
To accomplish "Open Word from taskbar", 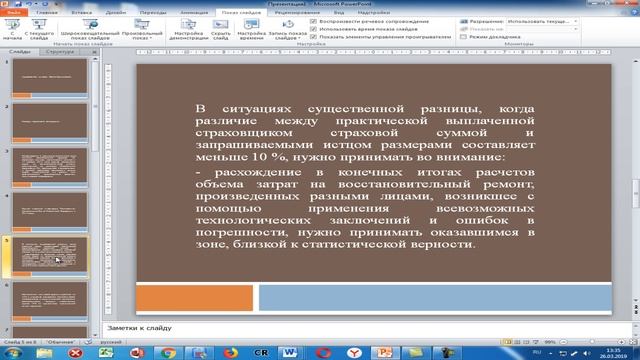I will pos(290,353).
